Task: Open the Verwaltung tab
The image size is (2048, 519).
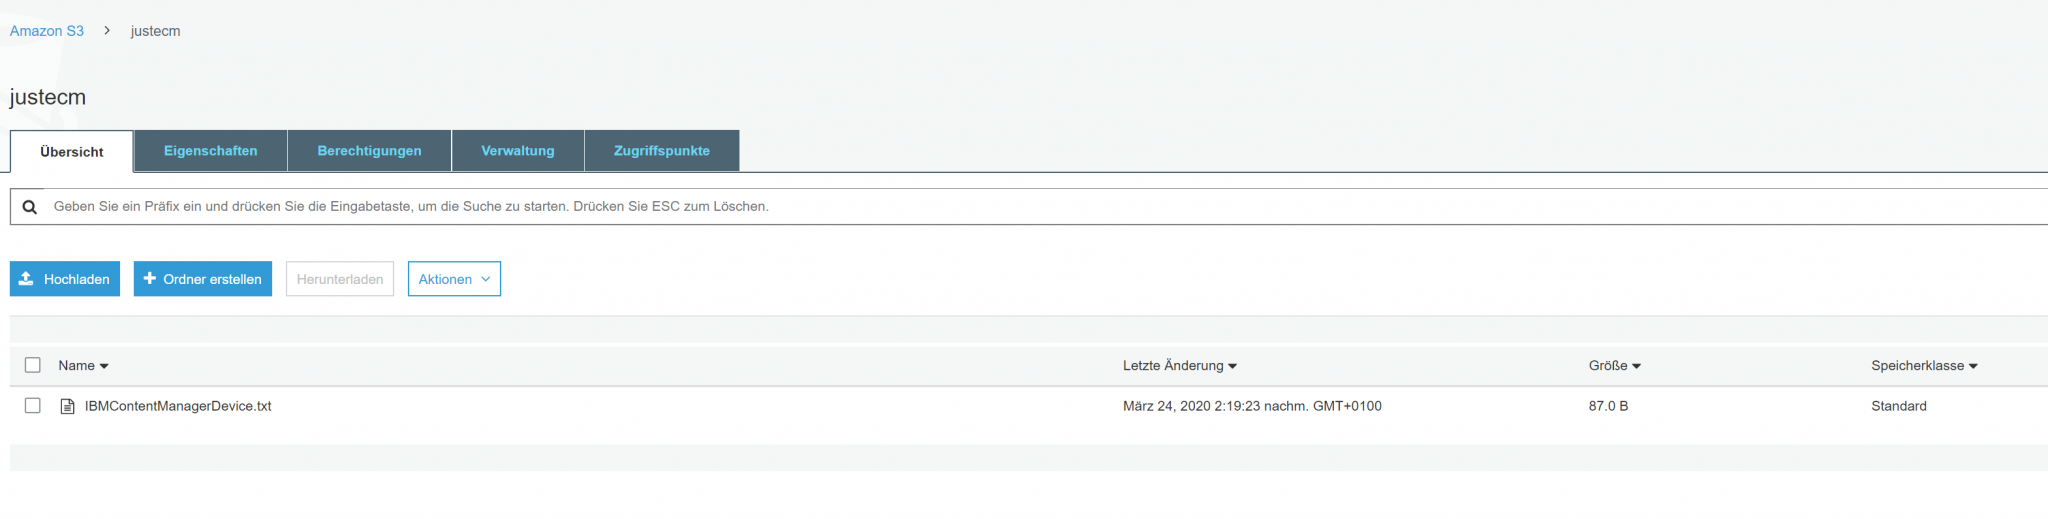Action: tap(517, 151)
